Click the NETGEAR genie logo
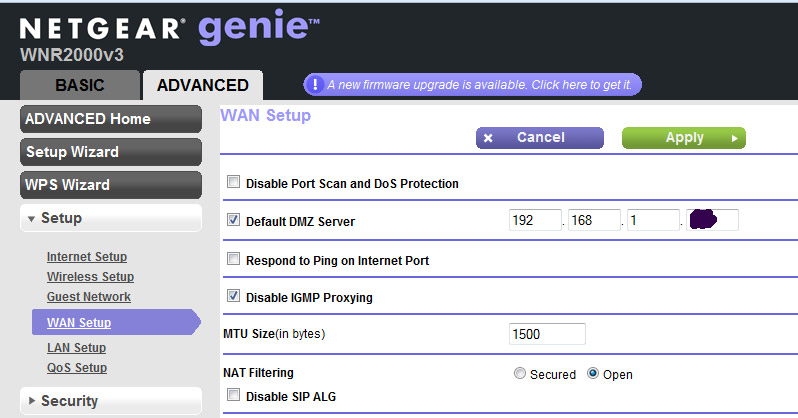Viewport: 798px width, 418px height. click(x=169, y=26)
